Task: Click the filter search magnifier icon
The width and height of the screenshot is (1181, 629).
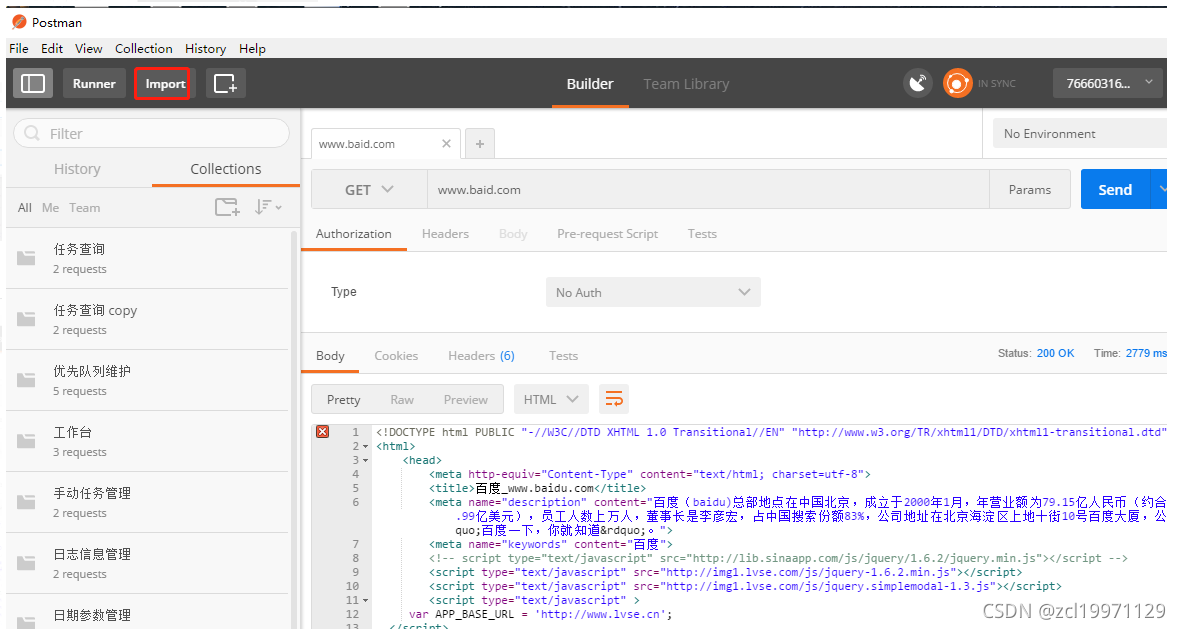Action: tap(32, 133)
